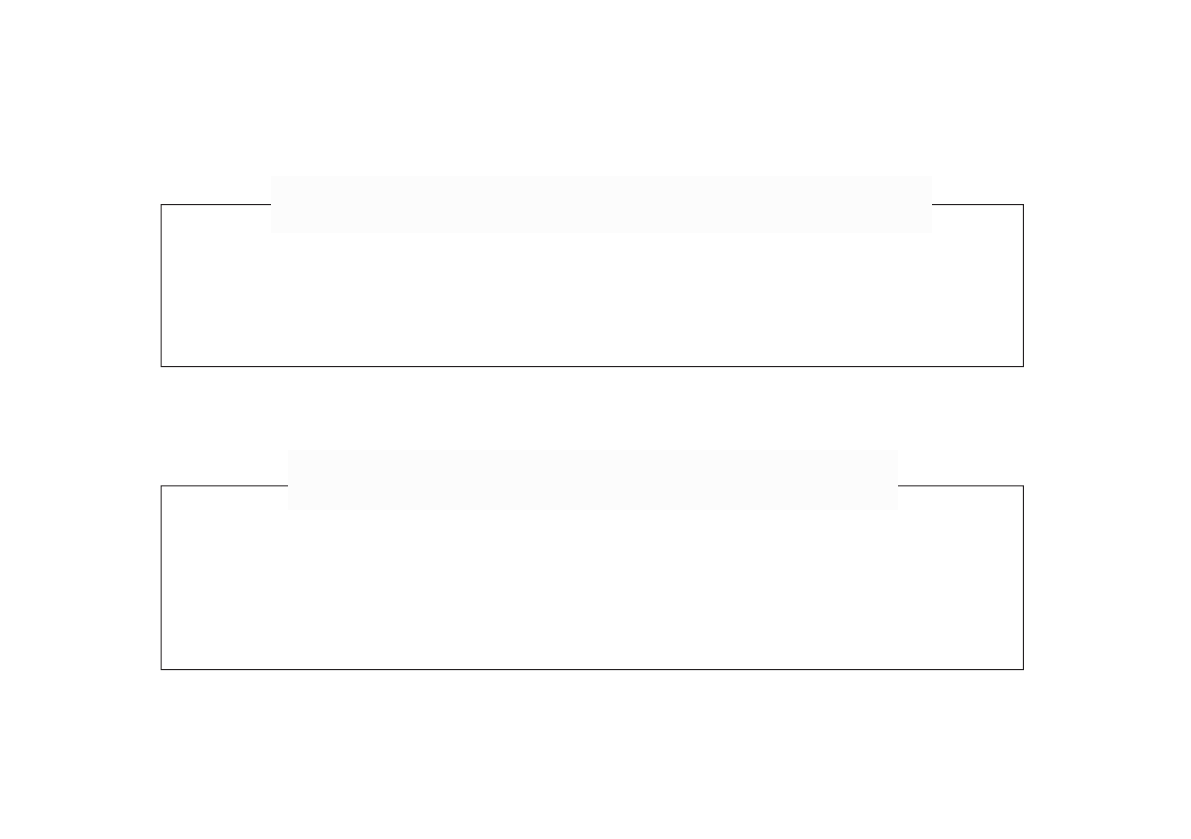This screenshot has width=1191, height=839.
Task: Click the upper gray header bar
Action: pyautogui.click(x=600, y=205)
